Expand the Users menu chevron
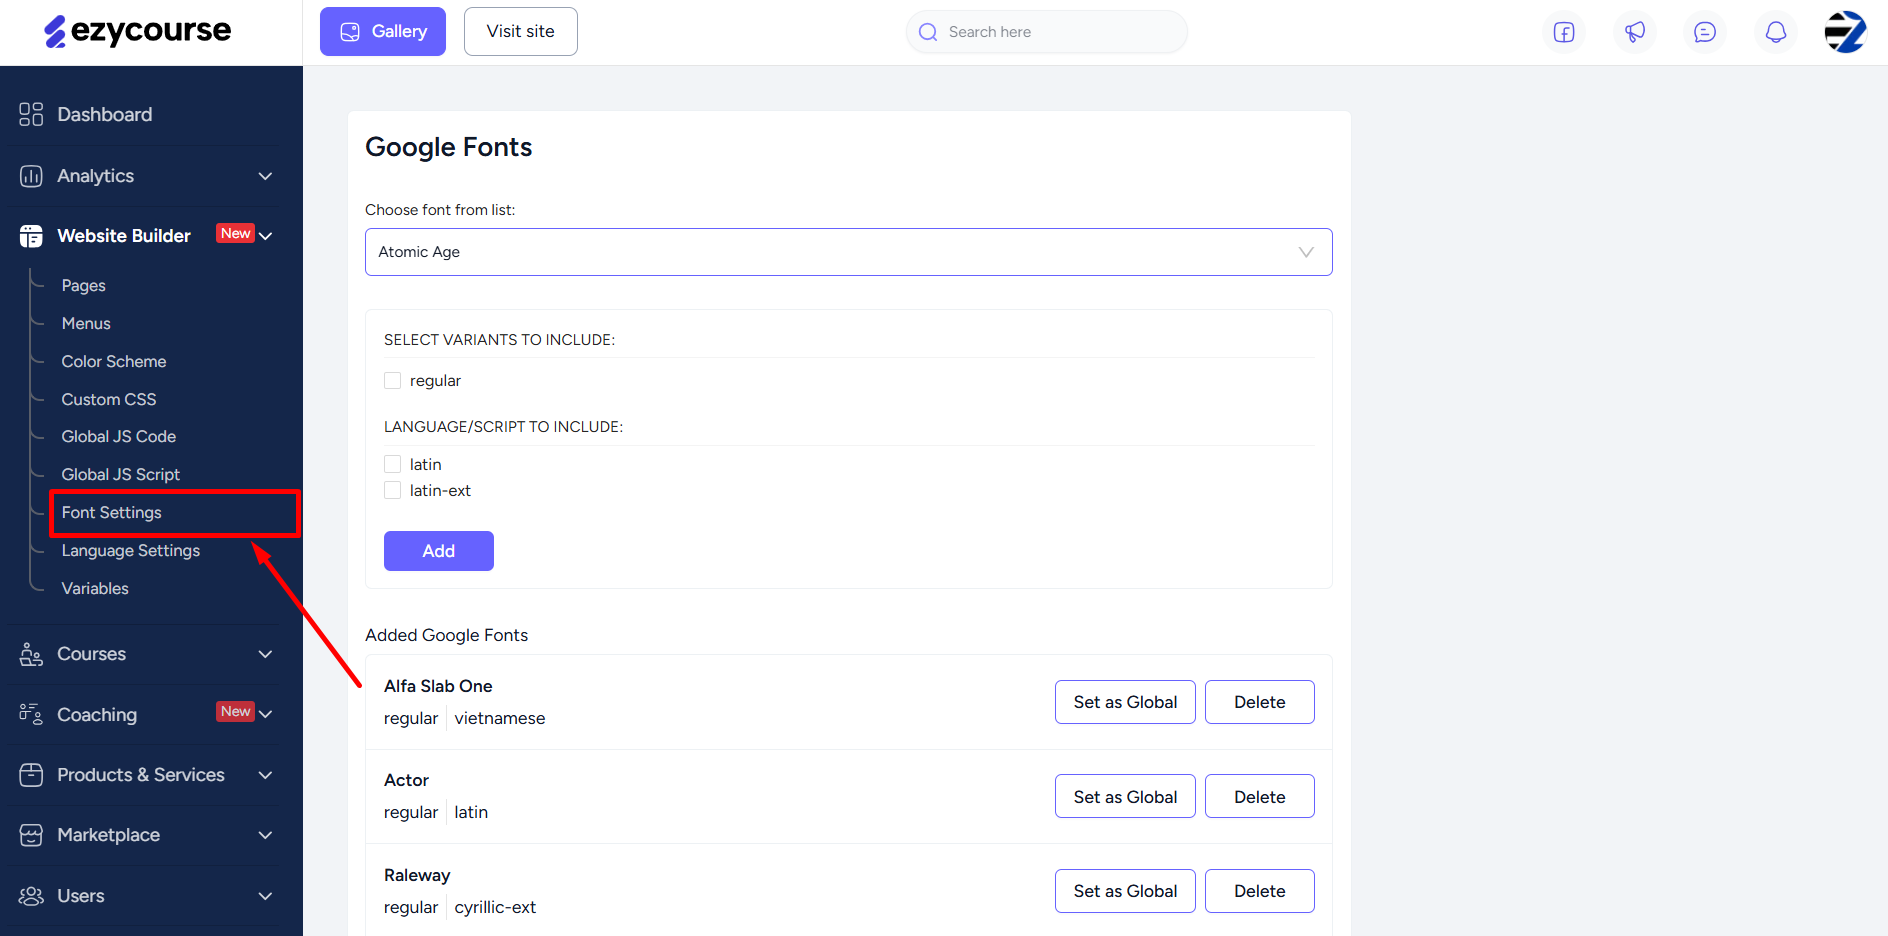Screen dimensions: 1888x936 click(265, 896)
